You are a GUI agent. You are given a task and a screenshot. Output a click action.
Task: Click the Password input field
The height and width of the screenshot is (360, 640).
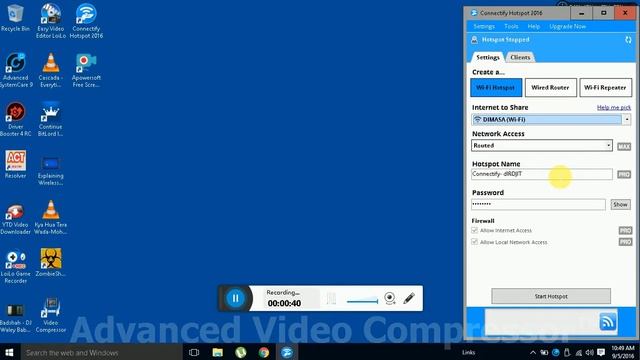coord(538,204)
